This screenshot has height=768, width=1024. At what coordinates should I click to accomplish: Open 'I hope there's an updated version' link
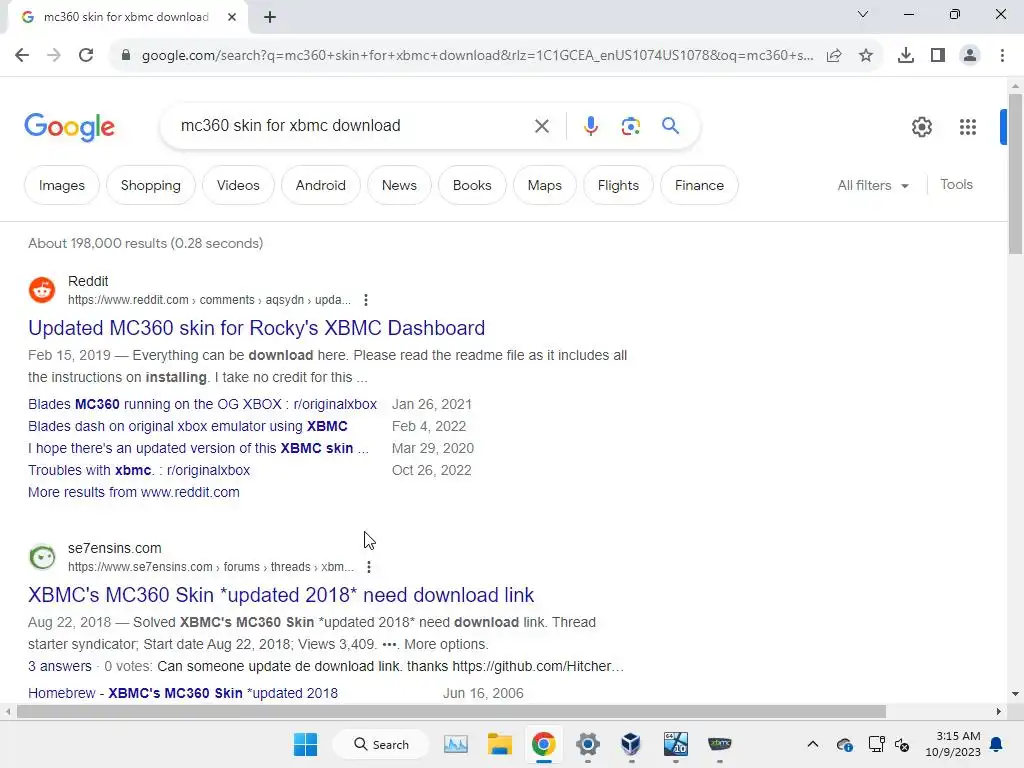coord(198,449)
